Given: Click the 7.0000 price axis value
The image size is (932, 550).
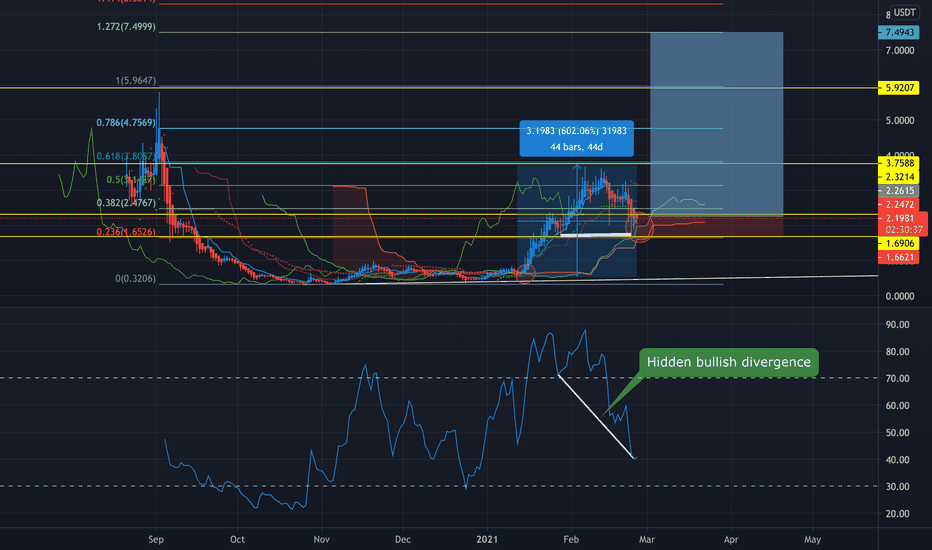Looking at the screenshot, I should point(900,51).
